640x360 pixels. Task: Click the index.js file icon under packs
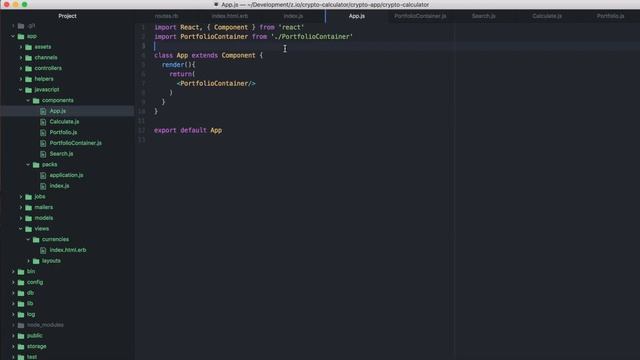tap(43, 186)
